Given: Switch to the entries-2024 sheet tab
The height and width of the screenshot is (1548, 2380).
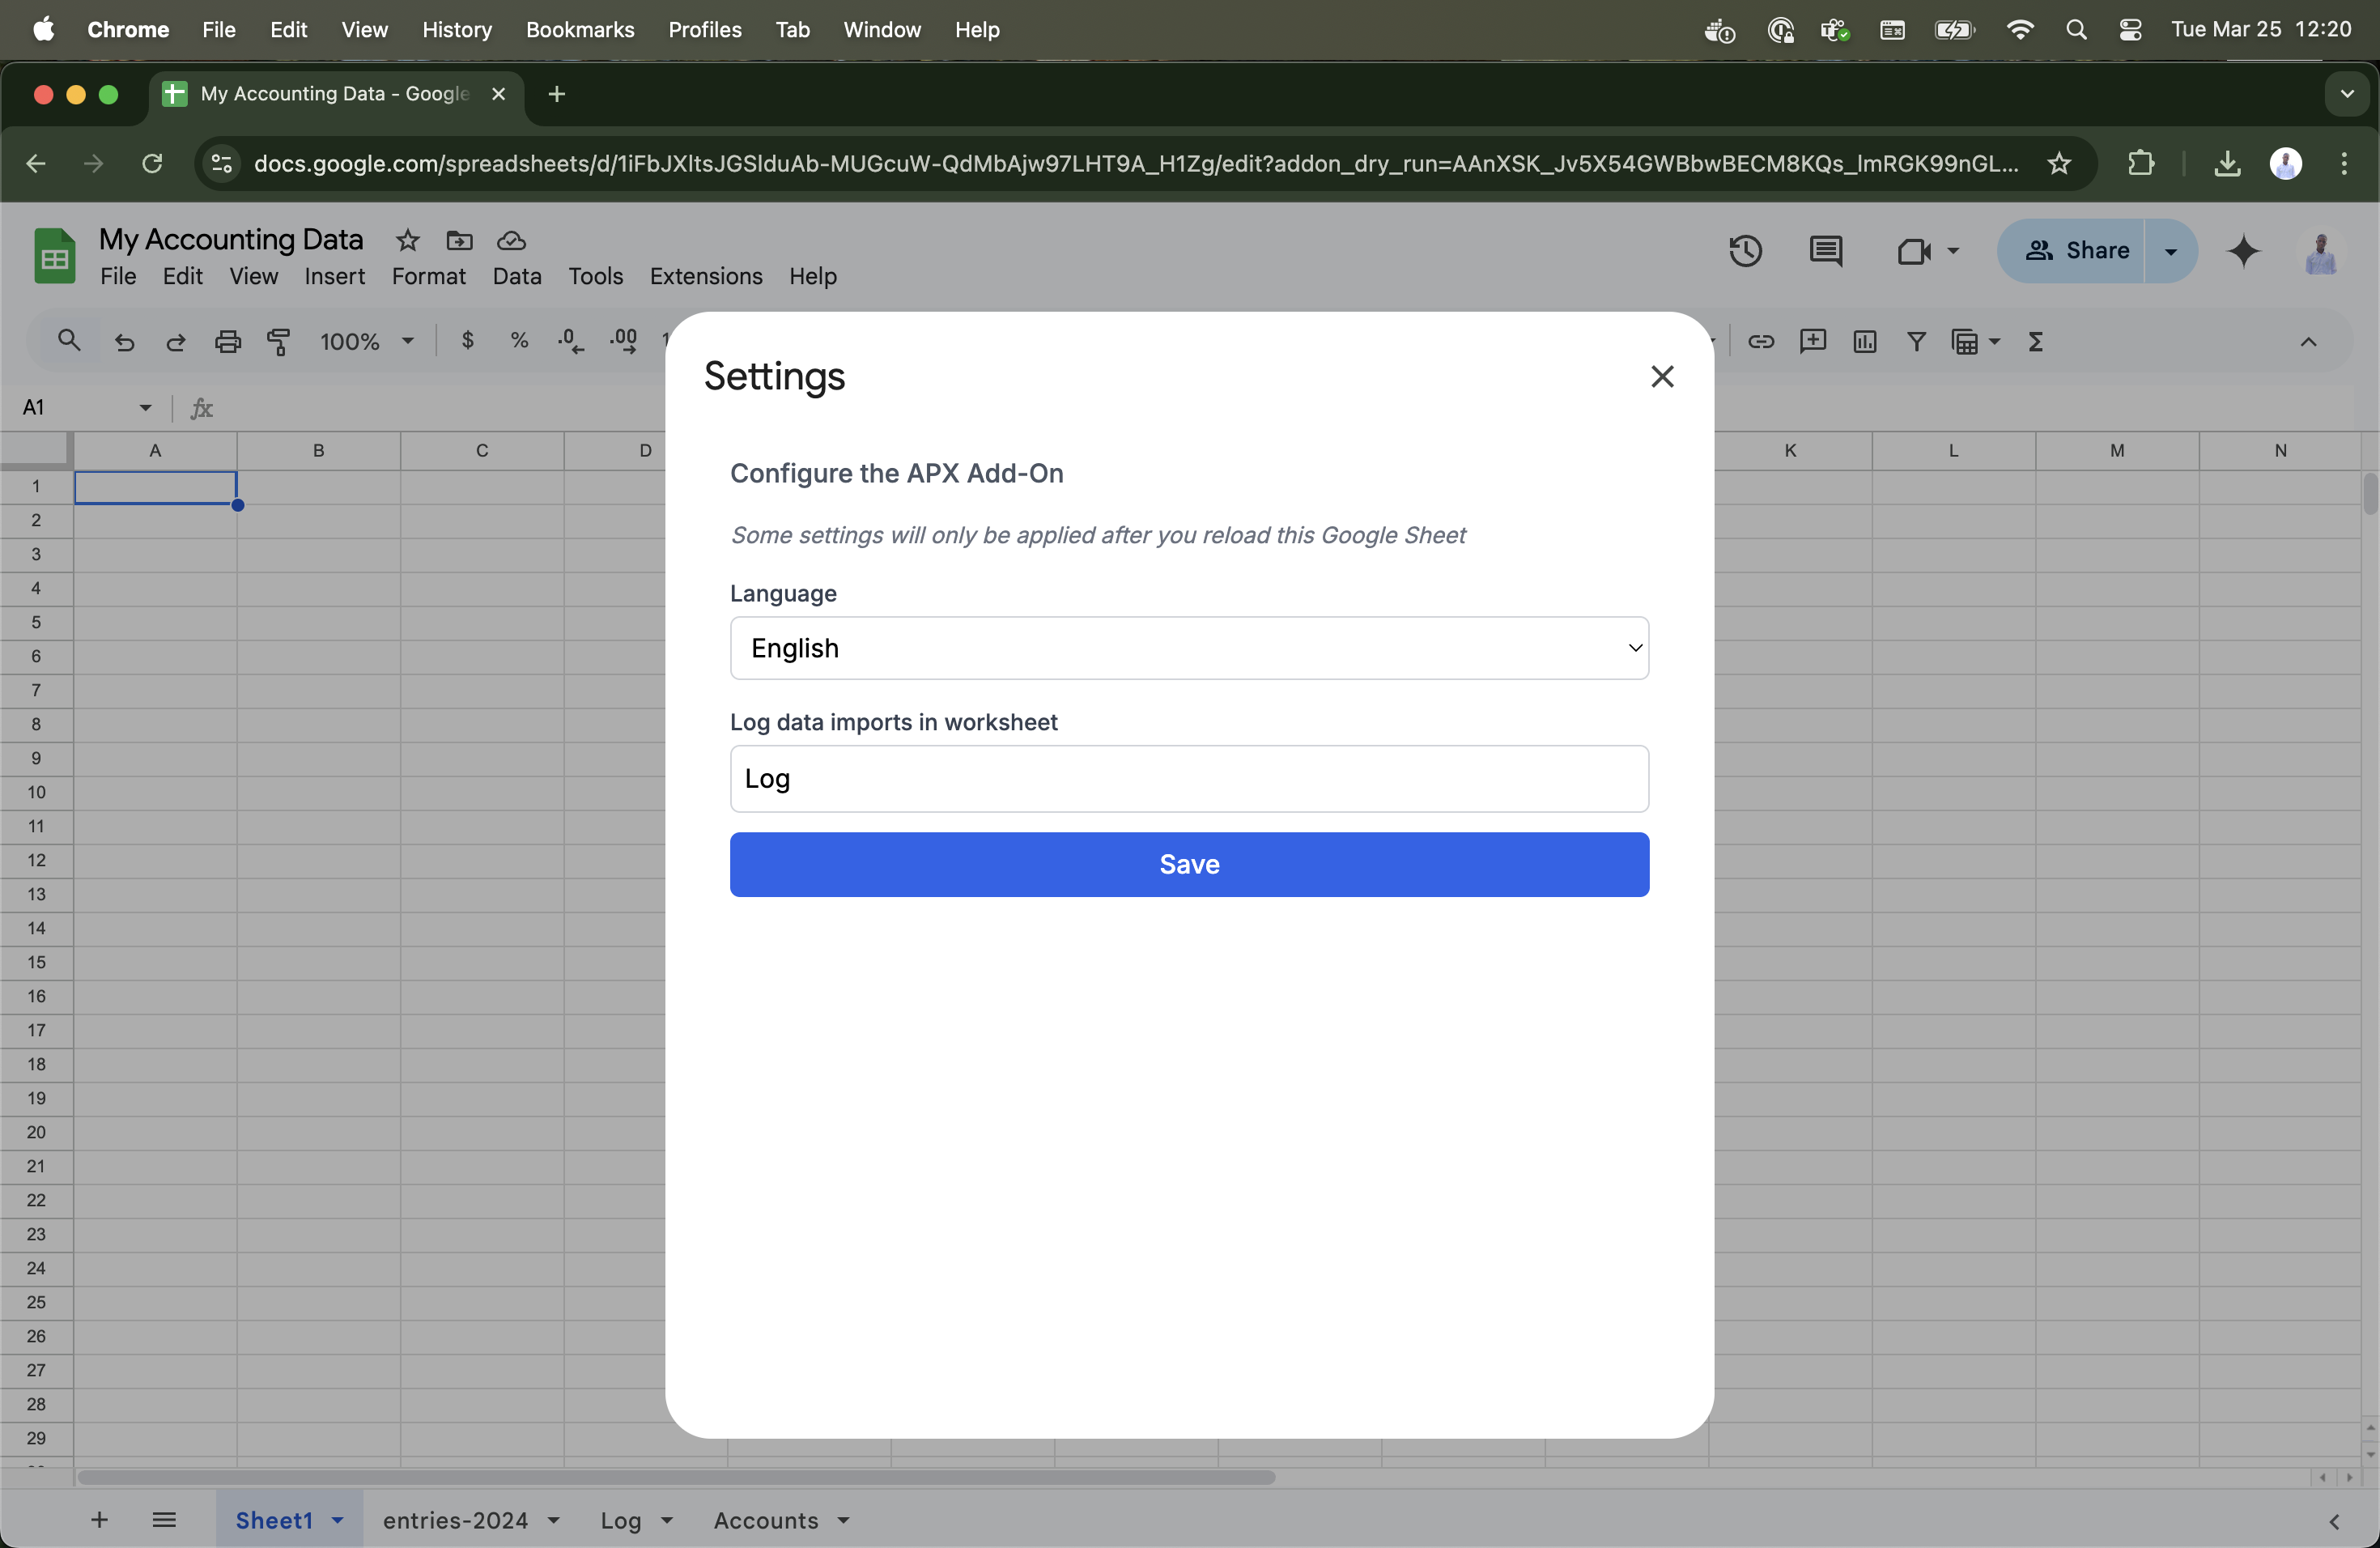Looking at the screenshot, I should pos(455,1520).
